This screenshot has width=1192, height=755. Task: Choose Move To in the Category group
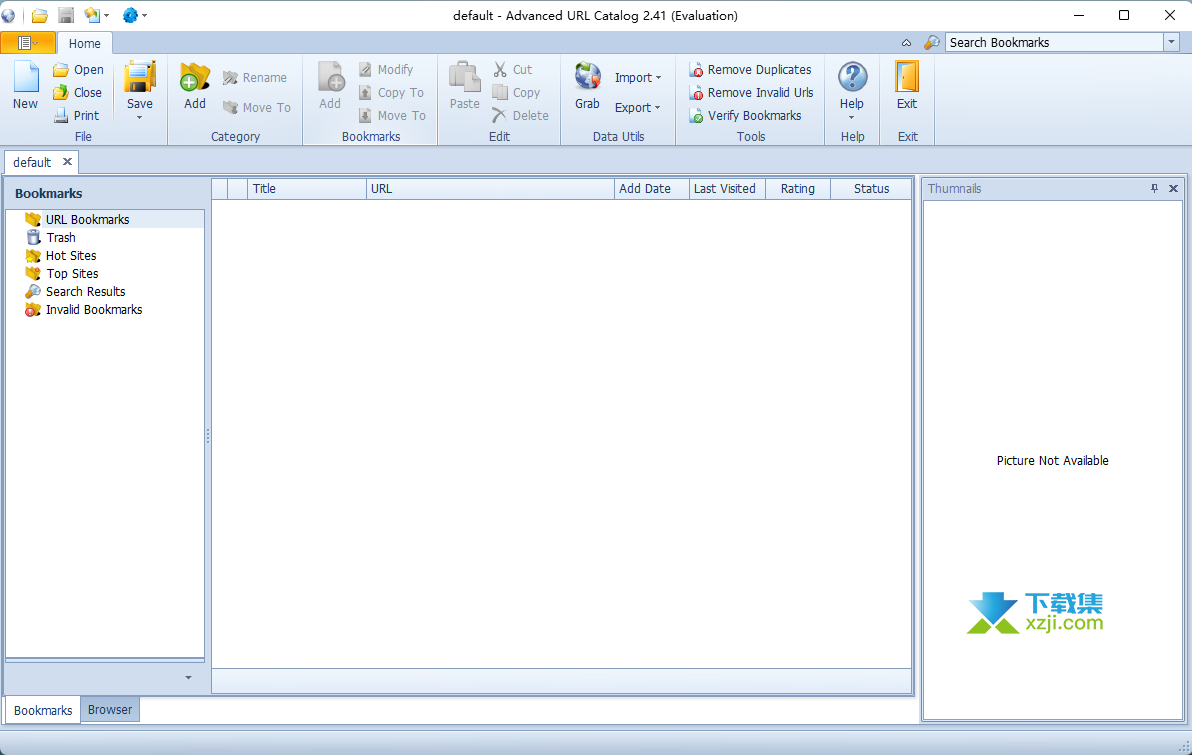[256, 107]
